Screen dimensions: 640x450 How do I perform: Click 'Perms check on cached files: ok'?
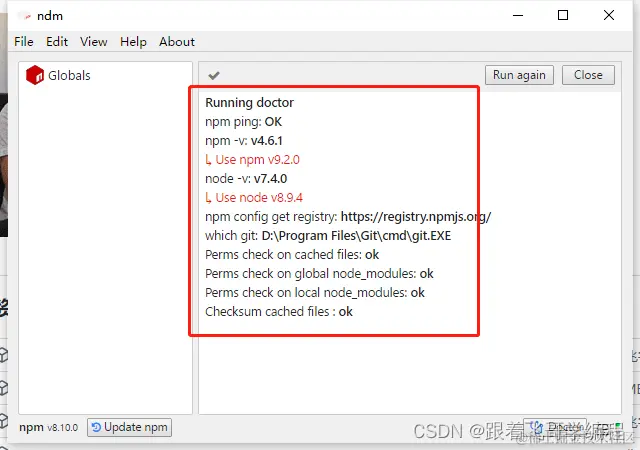[292, 255]
